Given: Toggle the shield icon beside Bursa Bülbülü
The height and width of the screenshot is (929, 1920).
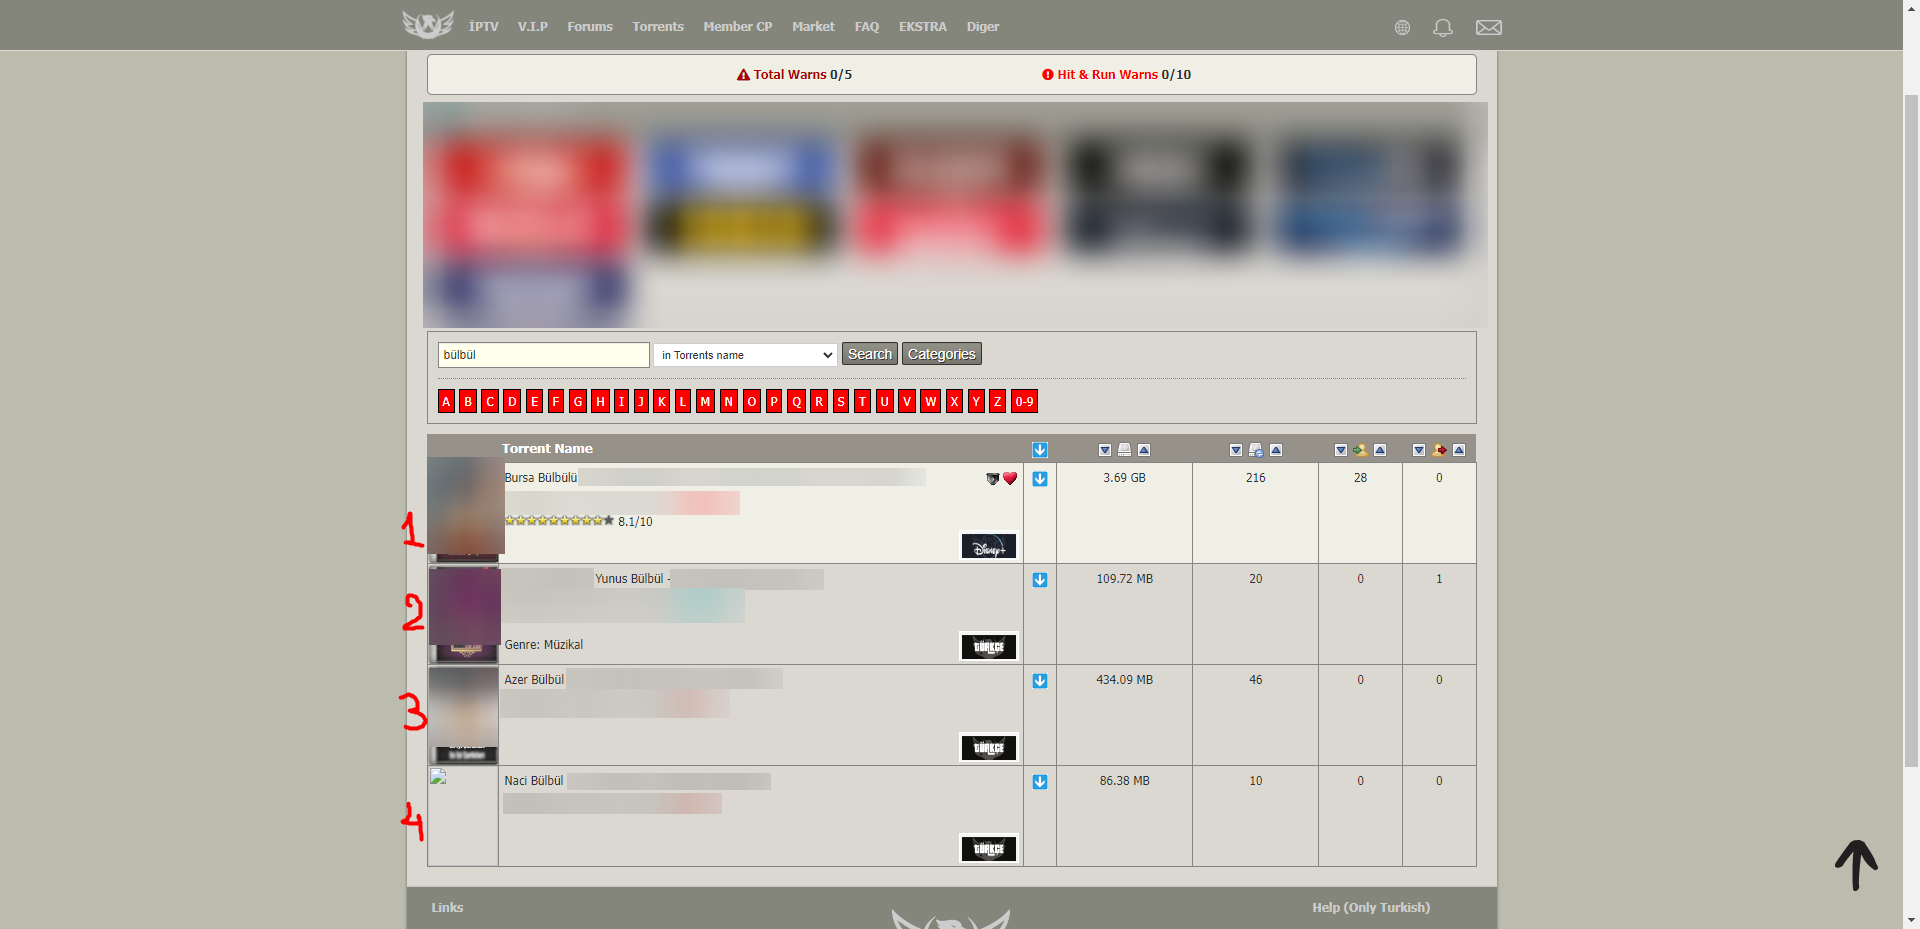Looking at the screenshot, I should coord(990,479).
